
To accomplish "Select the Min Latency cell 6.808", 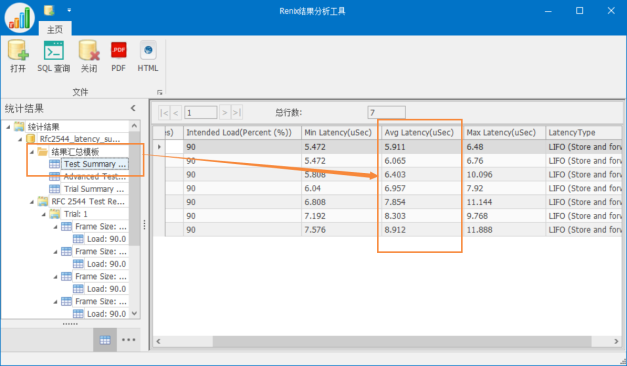I will point(341,202).
